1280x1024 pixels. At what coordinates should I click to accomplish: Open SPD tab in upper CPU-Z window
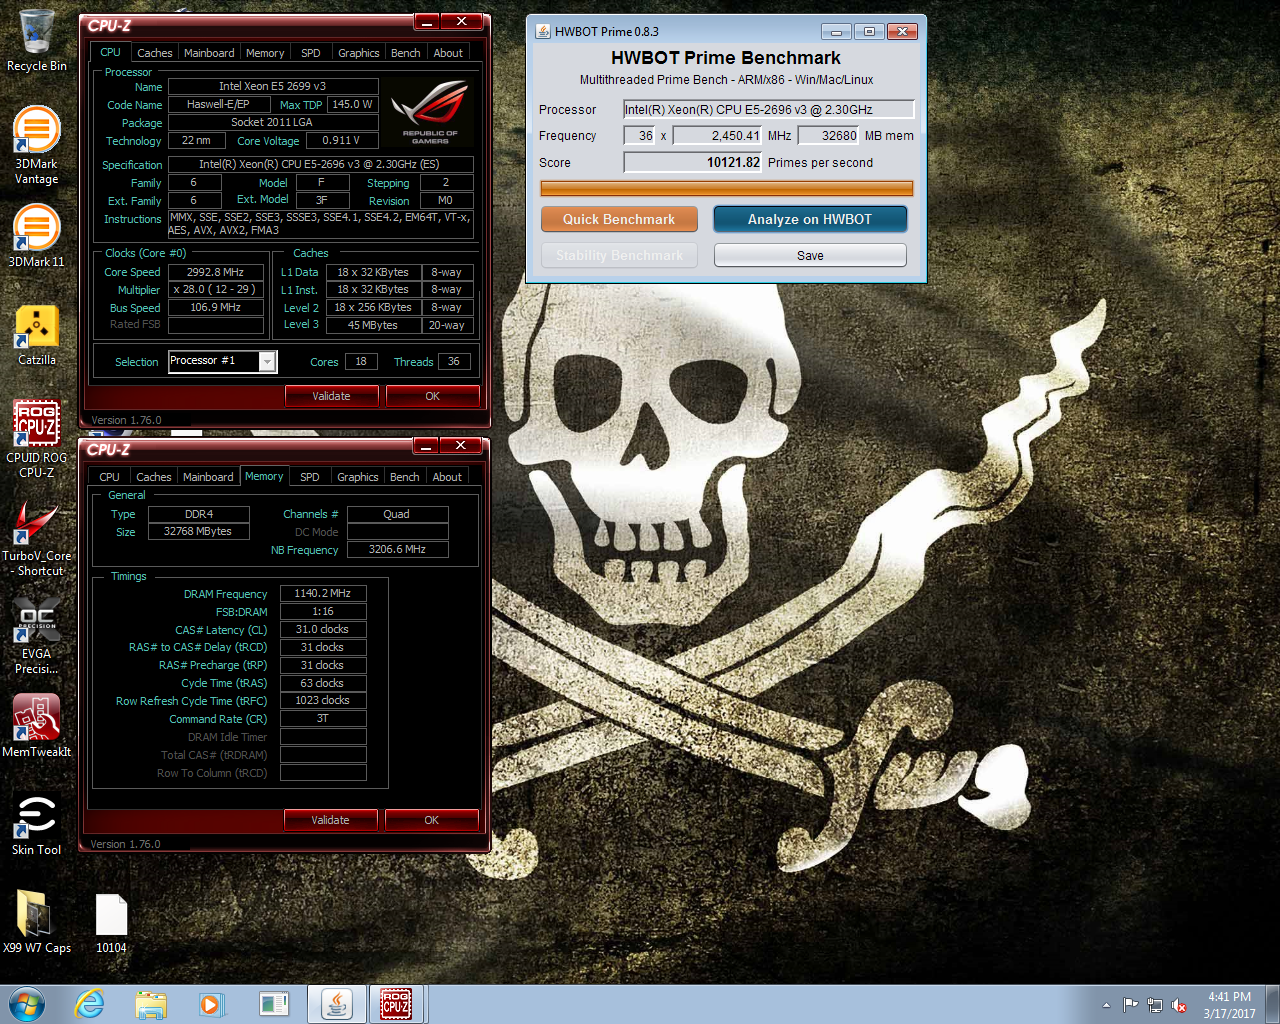point(311,53)
